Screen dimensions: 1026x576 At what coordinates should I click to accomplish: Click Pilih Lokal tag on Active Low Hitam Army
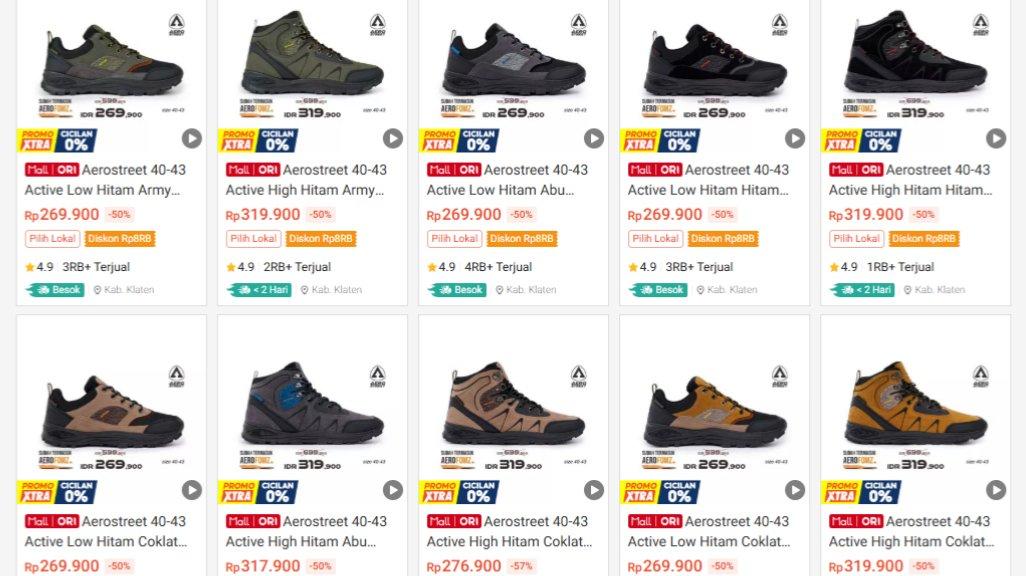pos(53,239)
